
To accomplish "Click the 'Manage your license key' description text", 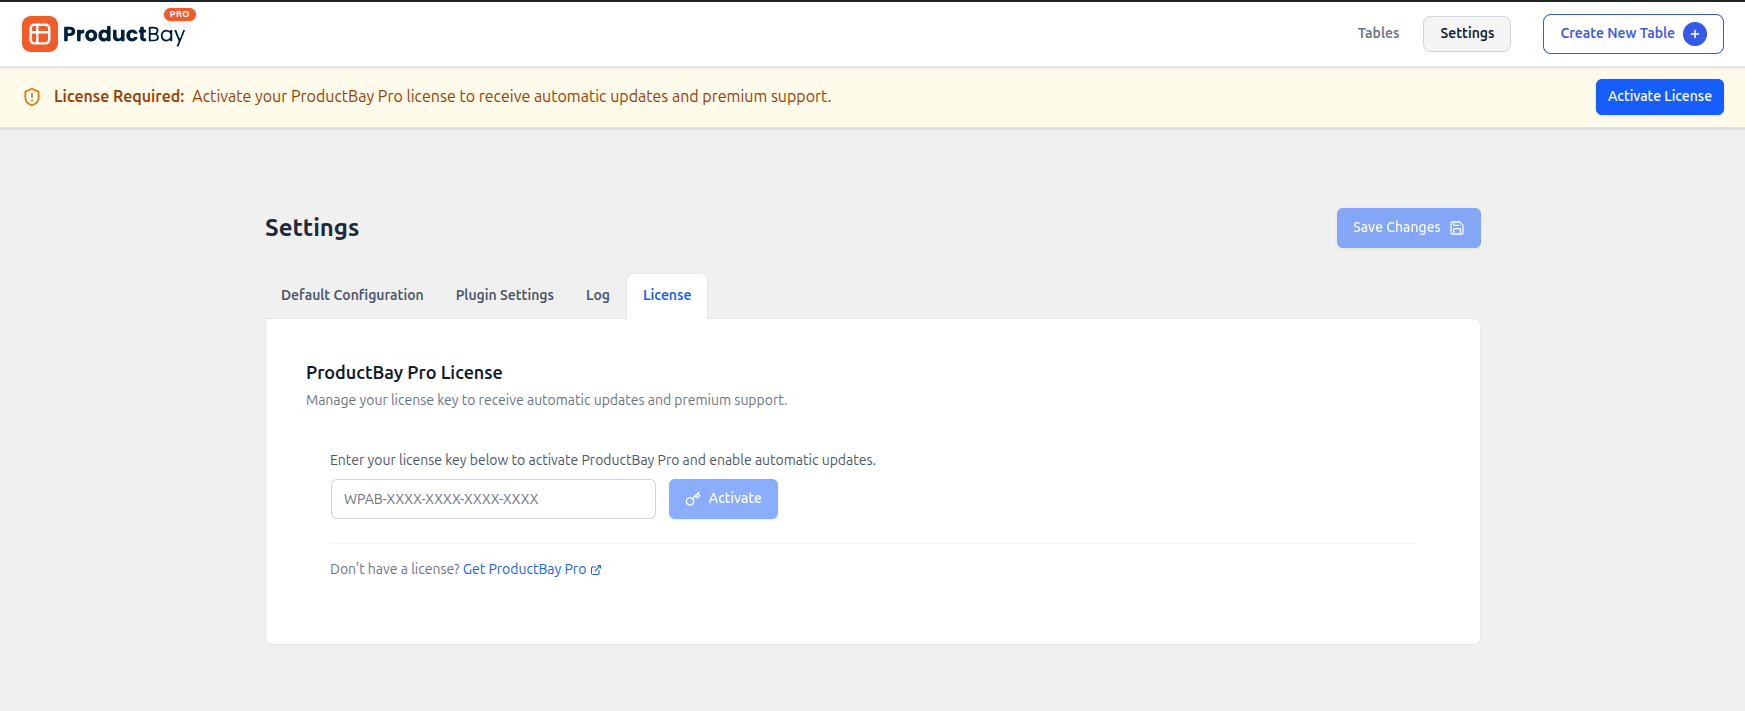I will 546,400.
